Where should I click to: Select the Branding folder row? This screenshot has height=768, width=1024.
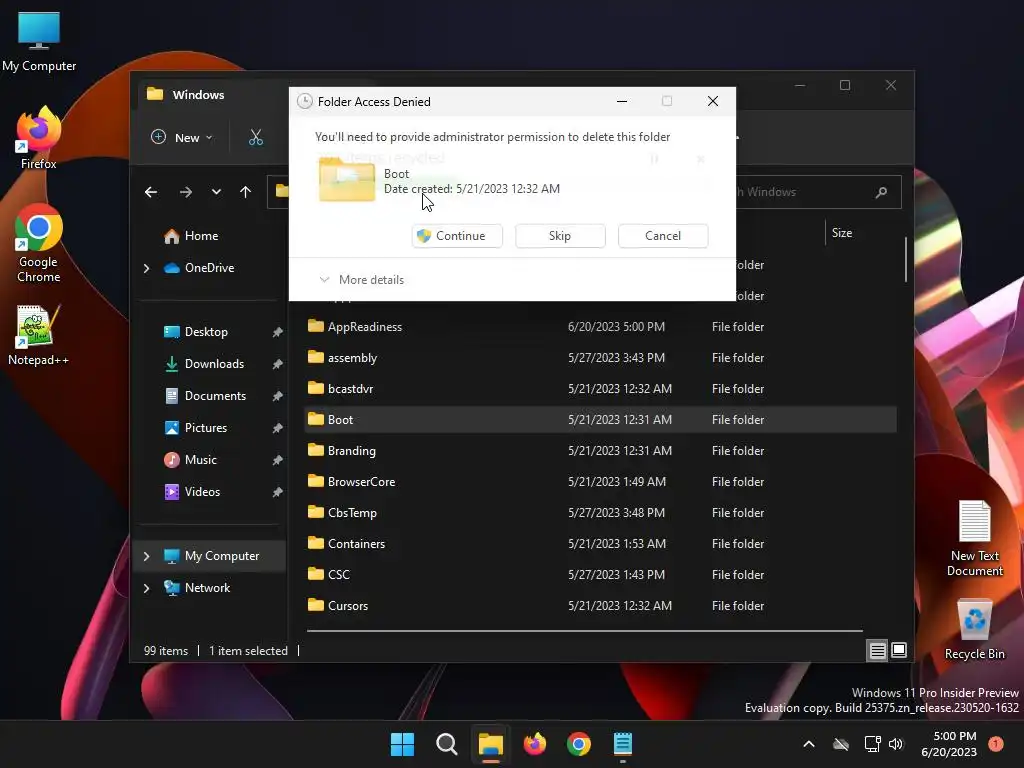click(600, 451)
